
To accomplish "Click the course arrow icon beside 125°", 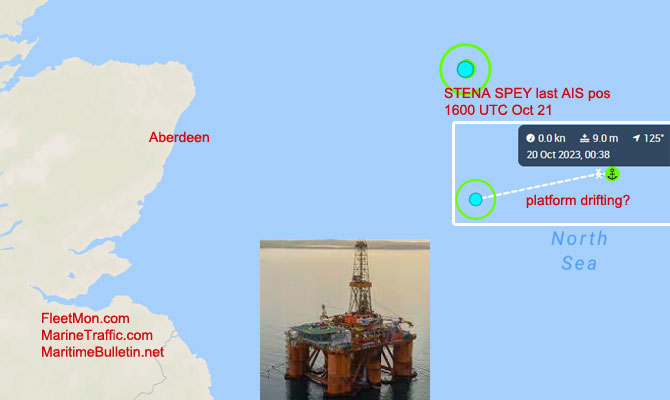I will 636,138.
